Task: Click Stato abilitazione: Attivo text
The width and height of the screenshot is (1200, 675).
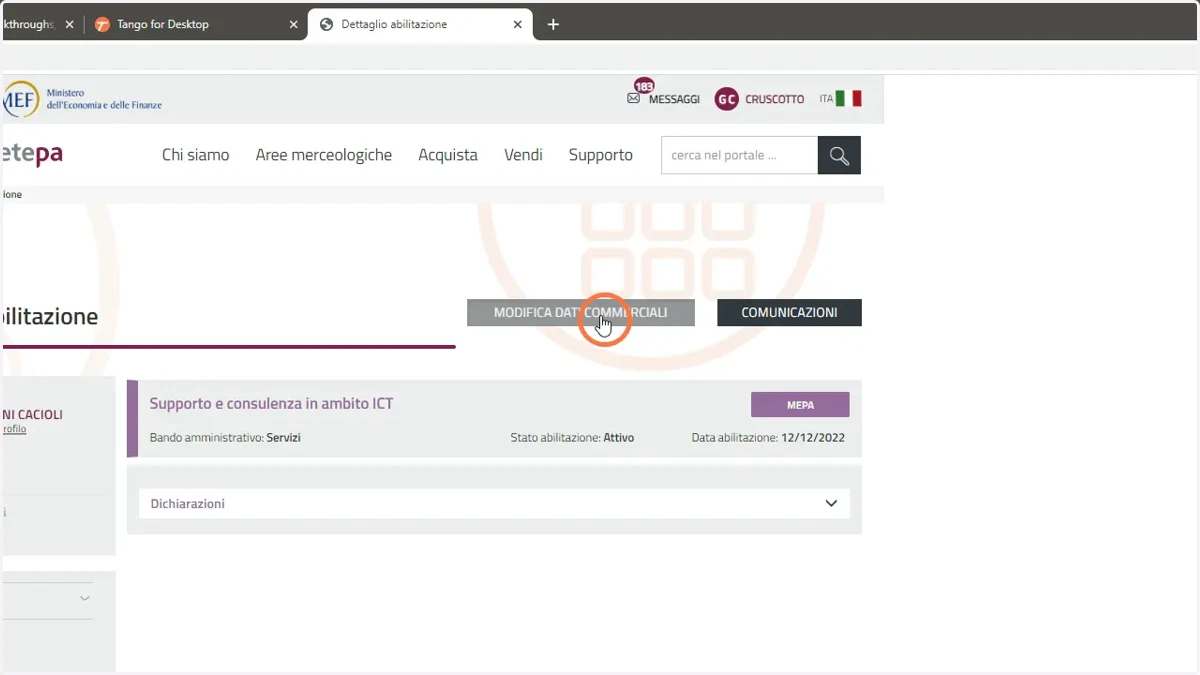Action: [x=572, y=437]
